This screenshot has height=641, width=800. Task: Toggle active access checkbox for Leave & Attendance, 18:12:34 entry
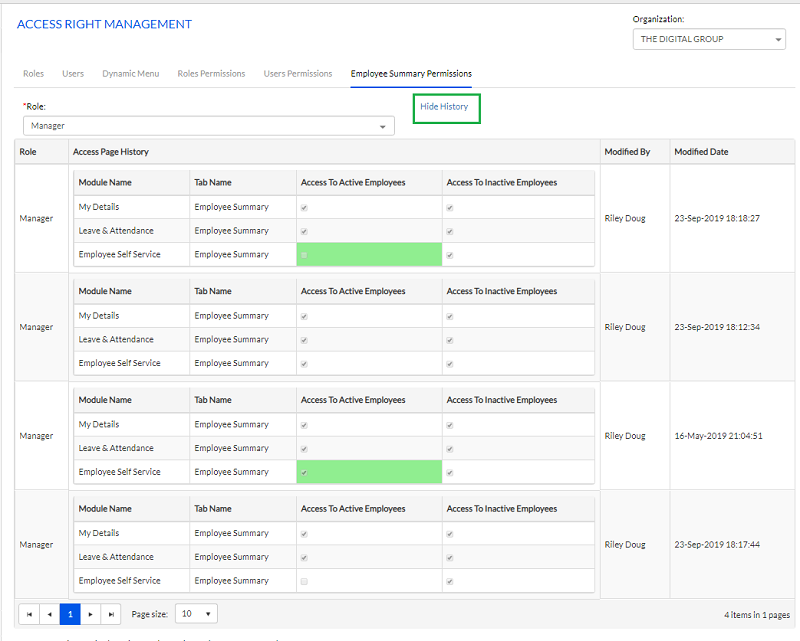[304, 340]
